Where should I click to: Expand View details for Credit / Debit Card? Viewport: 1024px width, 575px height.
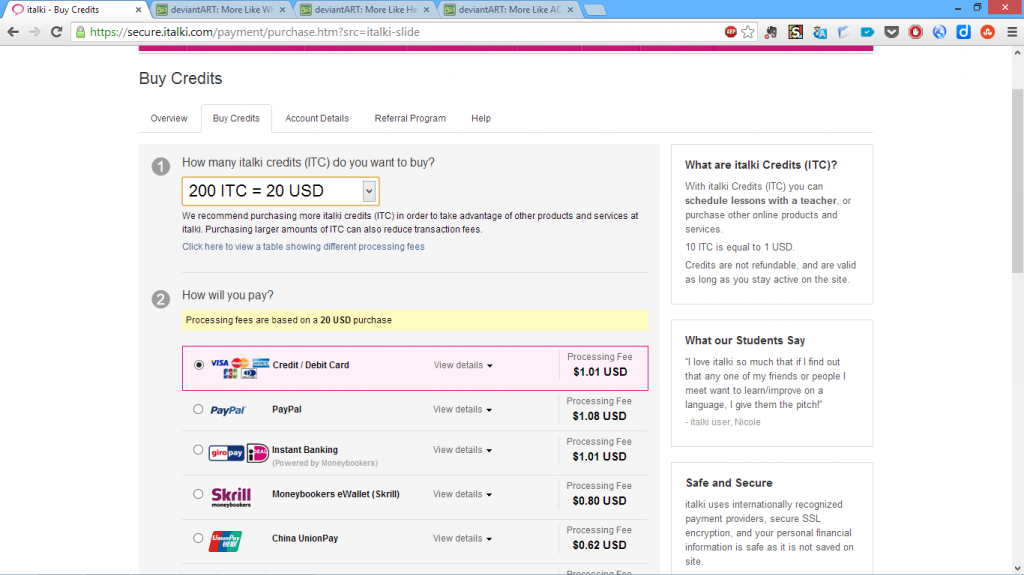463,365
